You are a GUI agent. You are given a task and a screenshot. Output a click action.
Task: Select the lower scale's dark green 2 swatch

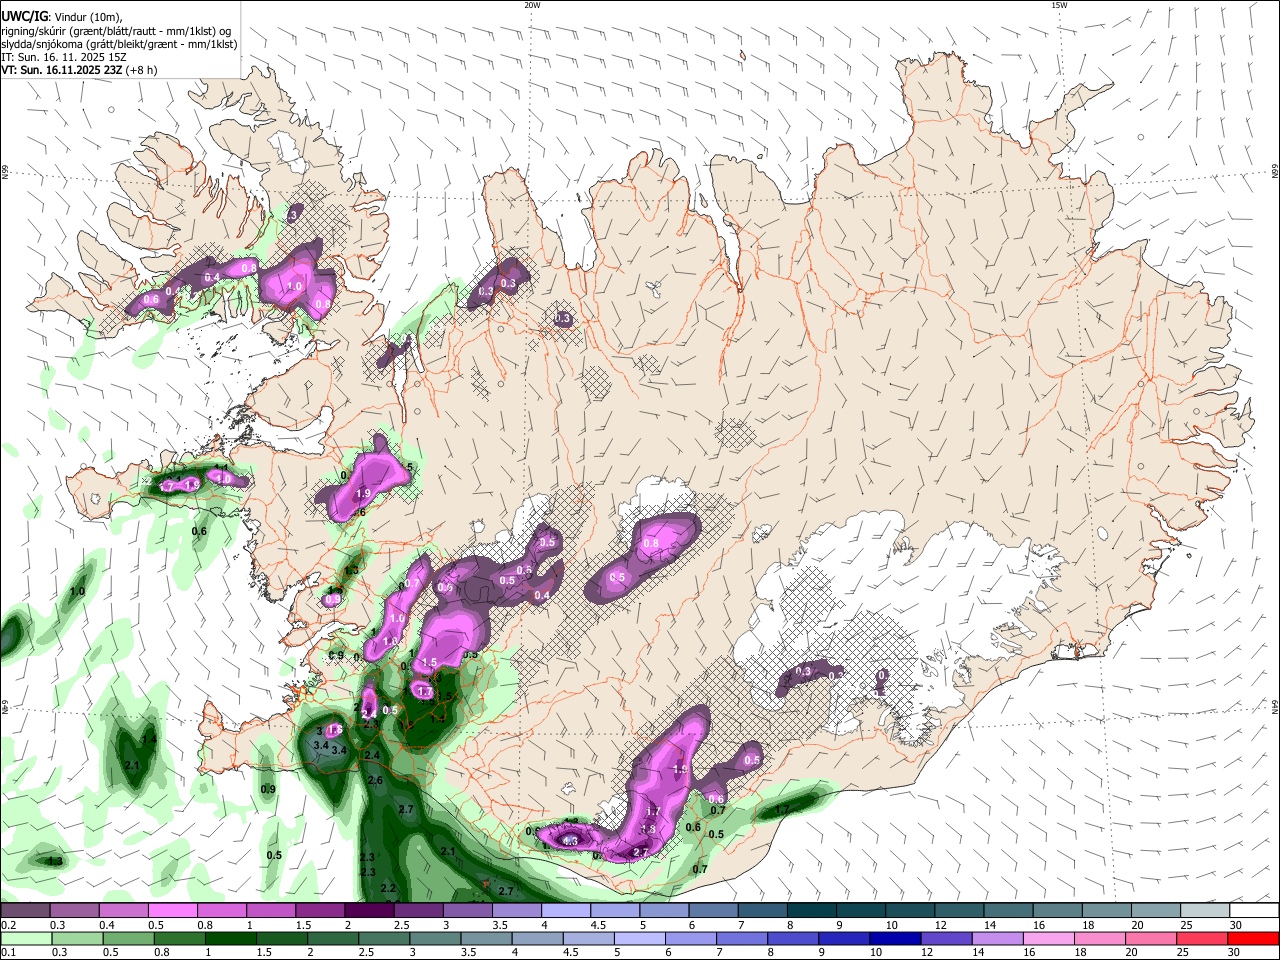click(334, 939)
